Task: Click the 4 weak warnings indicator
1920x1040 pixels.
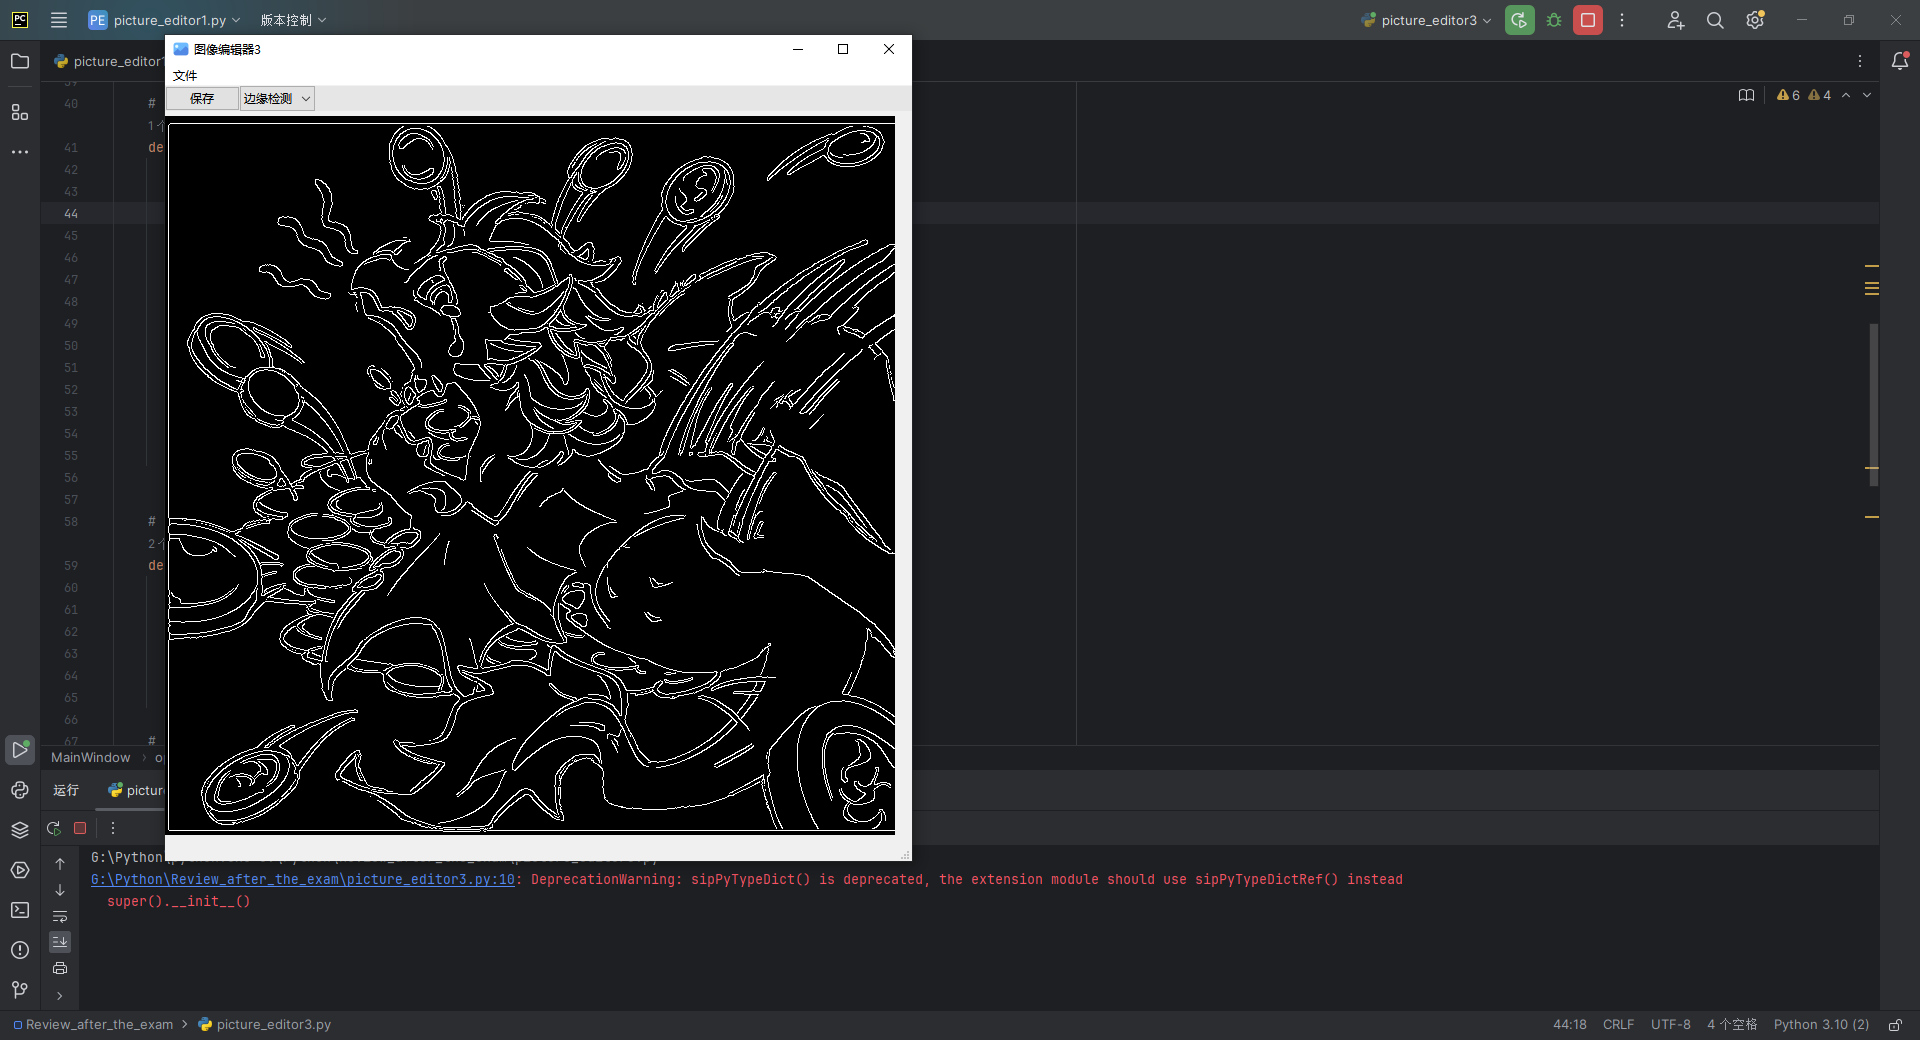Action: pyautogui.click(x=1820, y=95)
